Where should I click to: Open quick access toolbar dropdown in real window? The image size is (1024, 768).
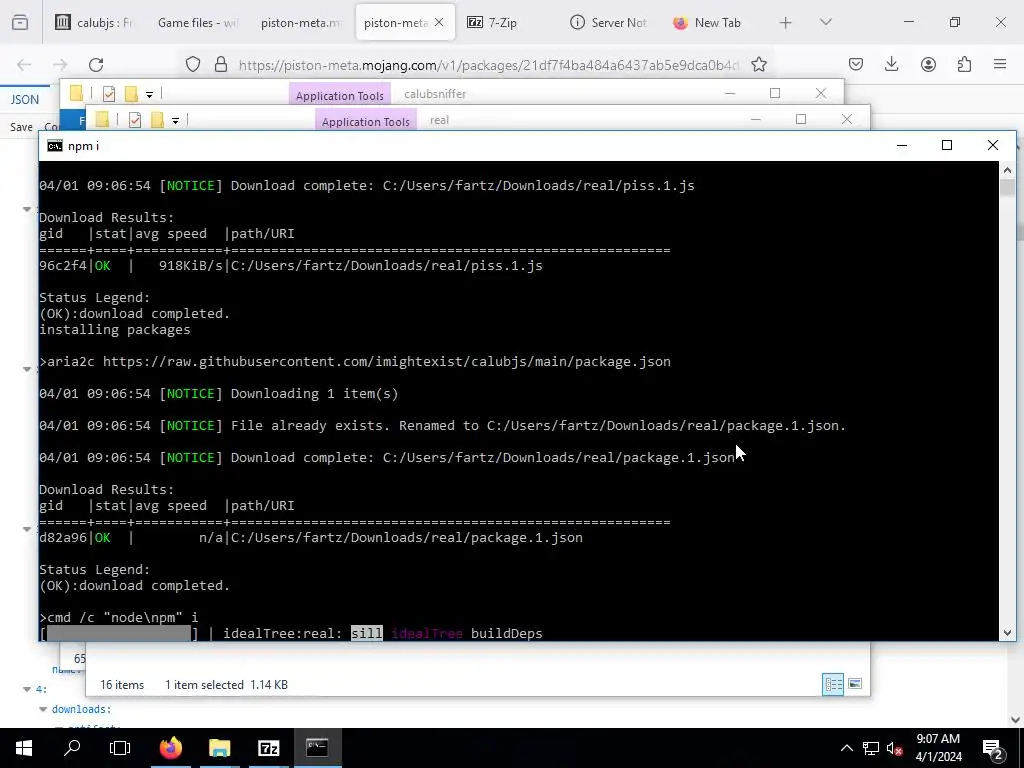pyautogui.click(x=175, y=121)
